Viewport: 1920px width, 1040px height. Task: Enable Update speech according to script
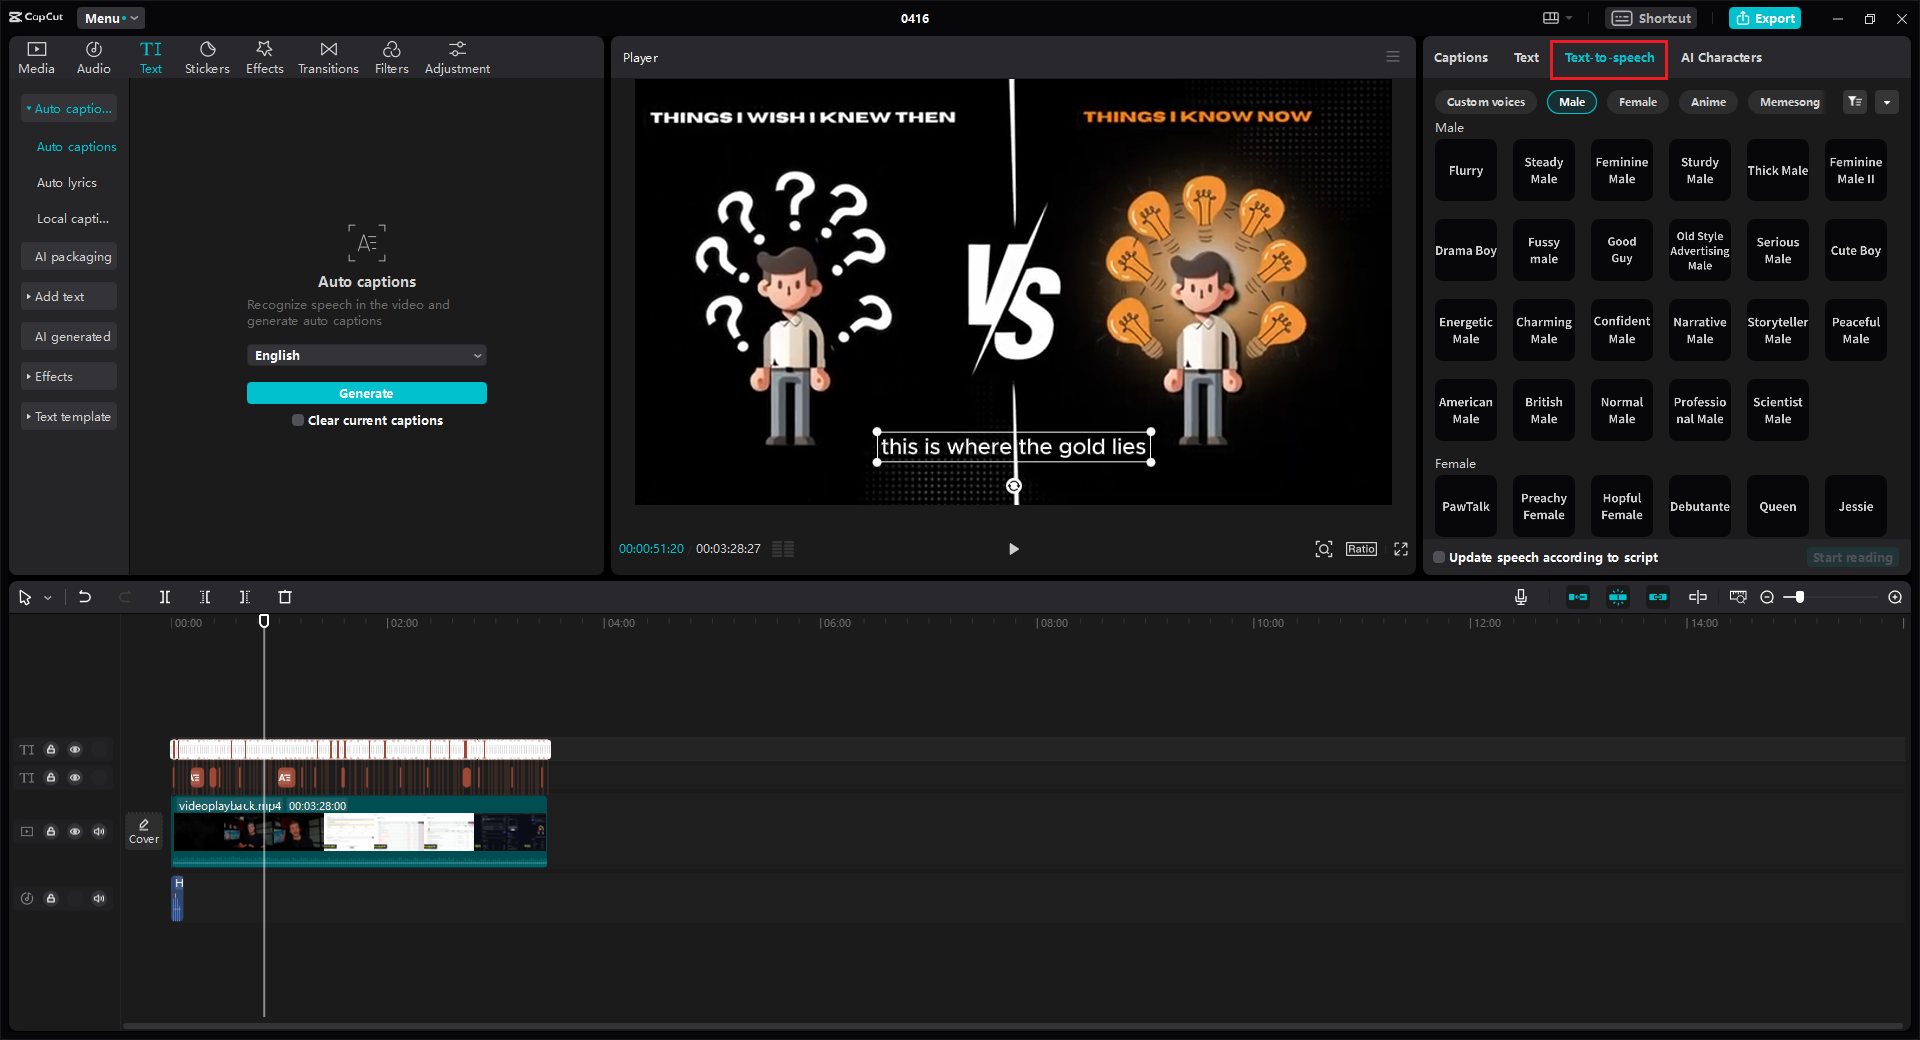(1439, 557)
